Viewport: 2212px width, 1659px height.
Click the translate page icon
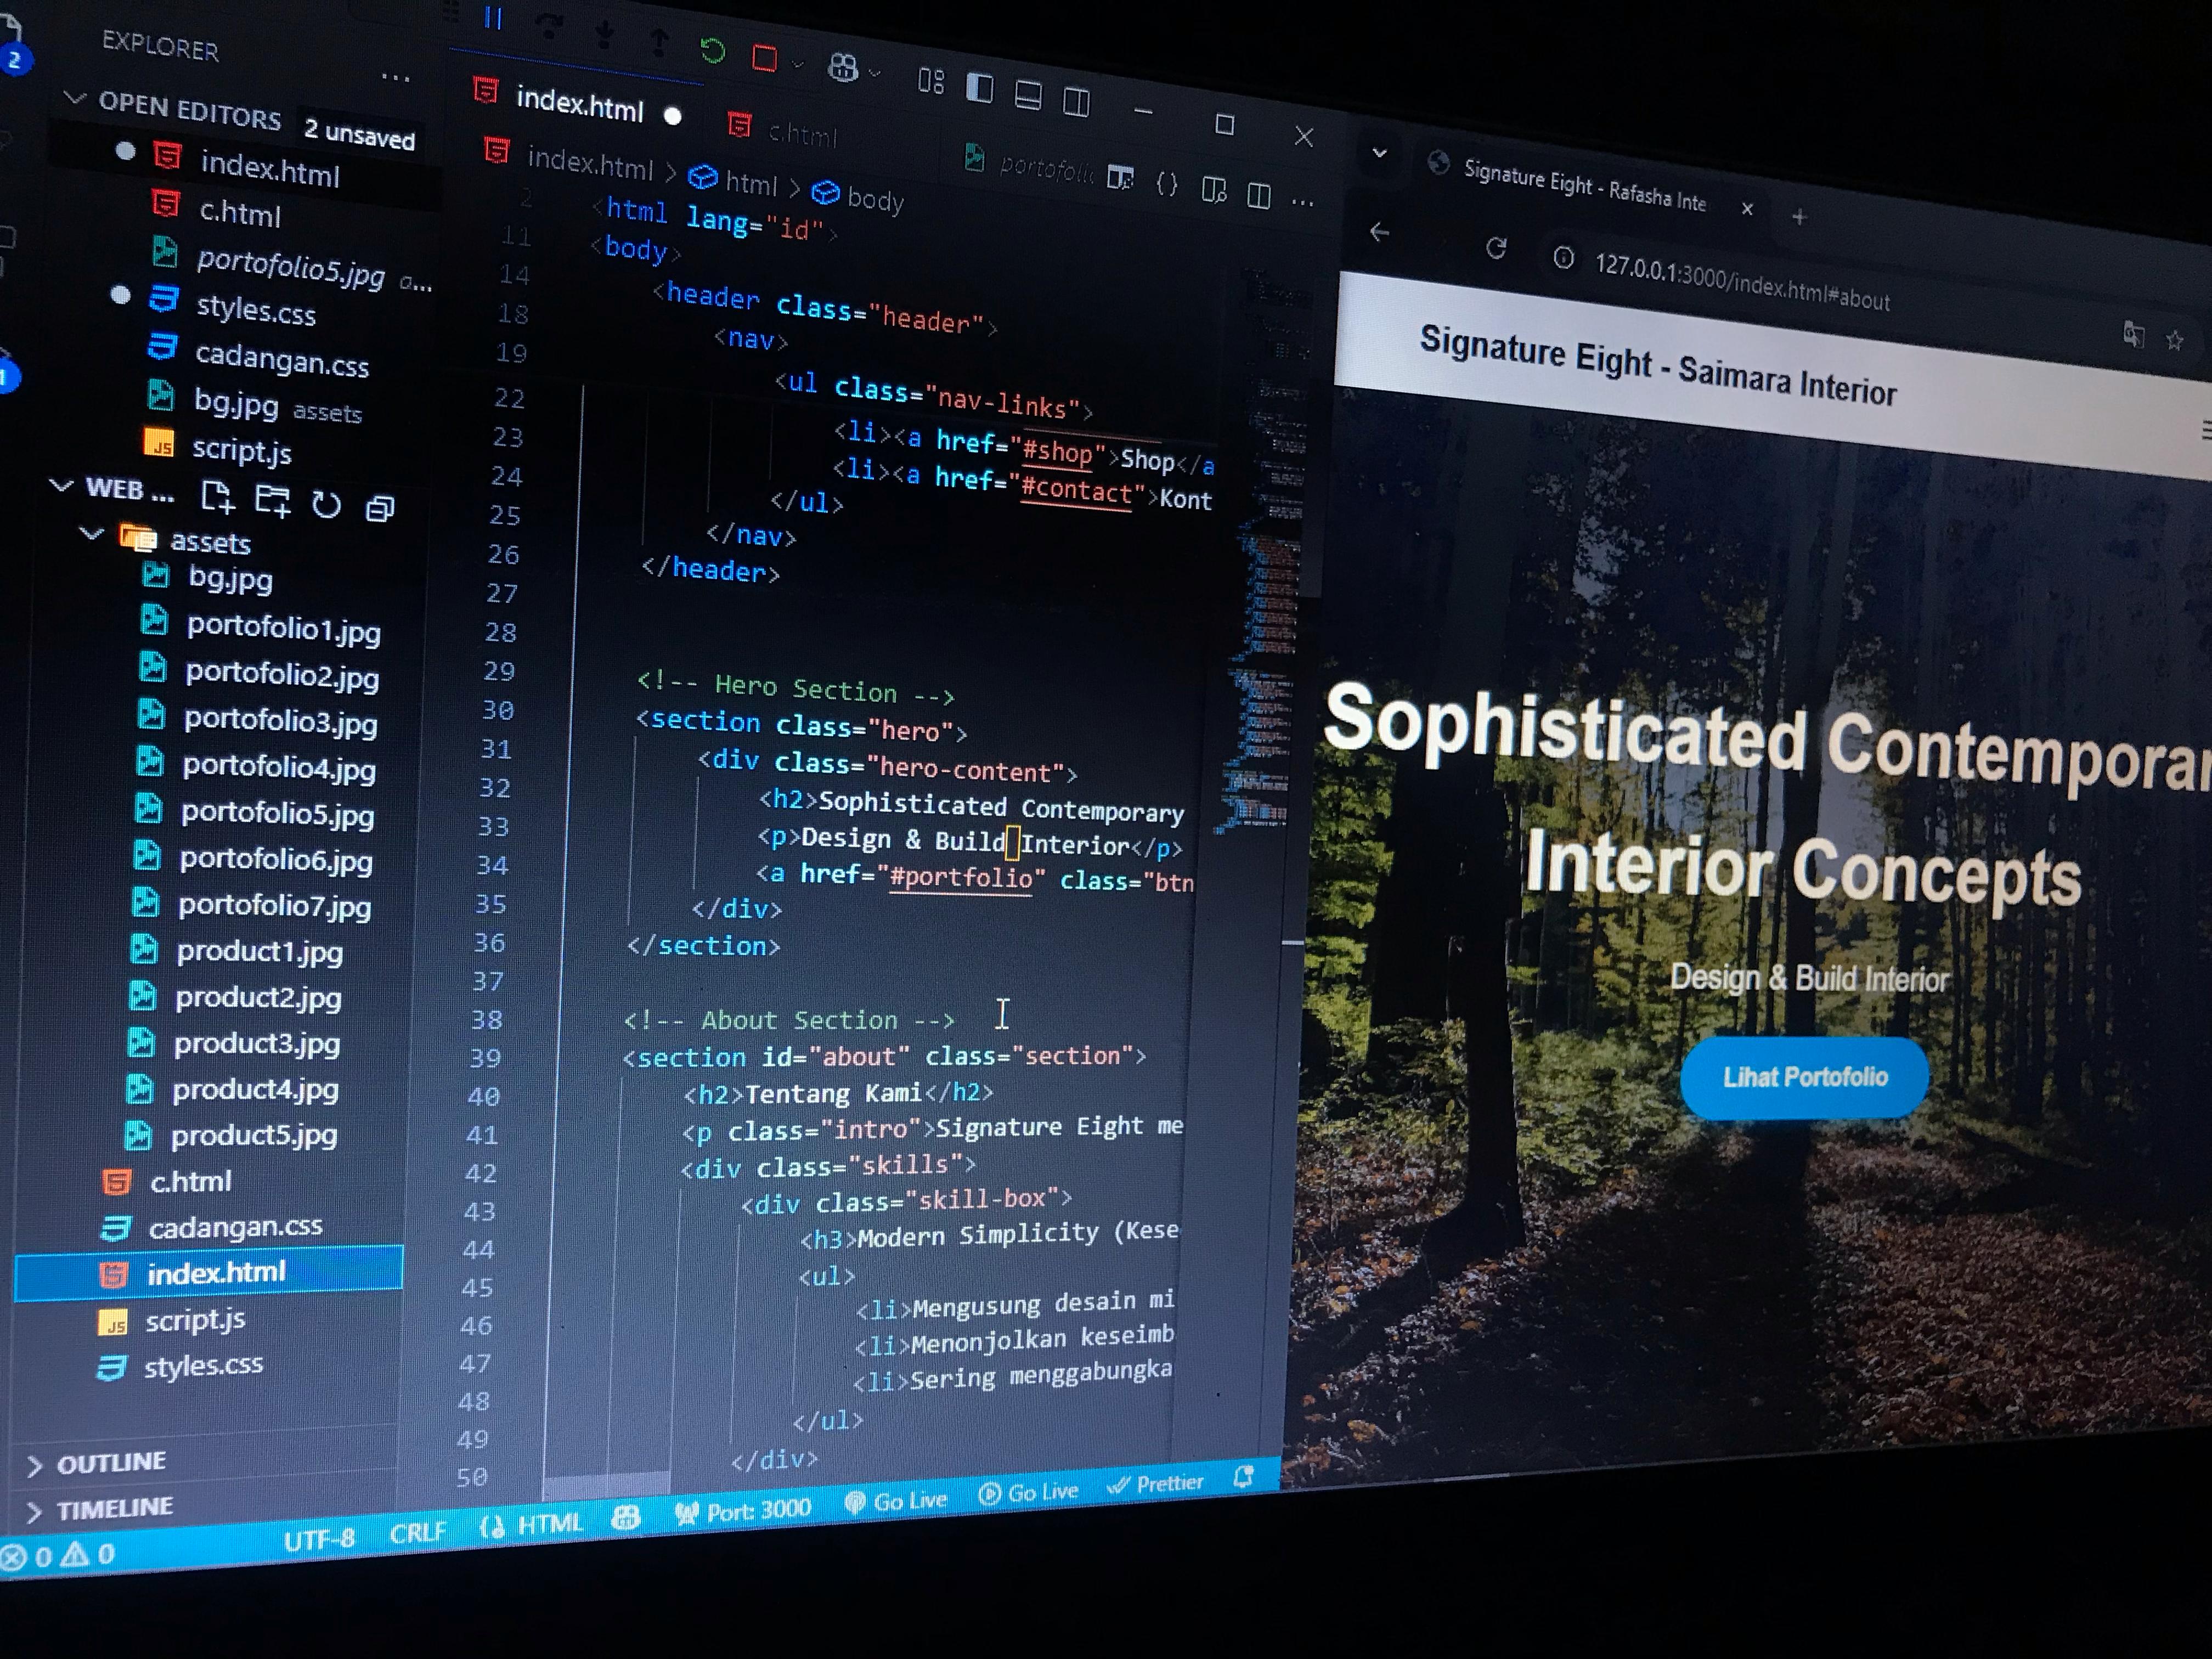pyautogui.click(x=2133, y=334)
